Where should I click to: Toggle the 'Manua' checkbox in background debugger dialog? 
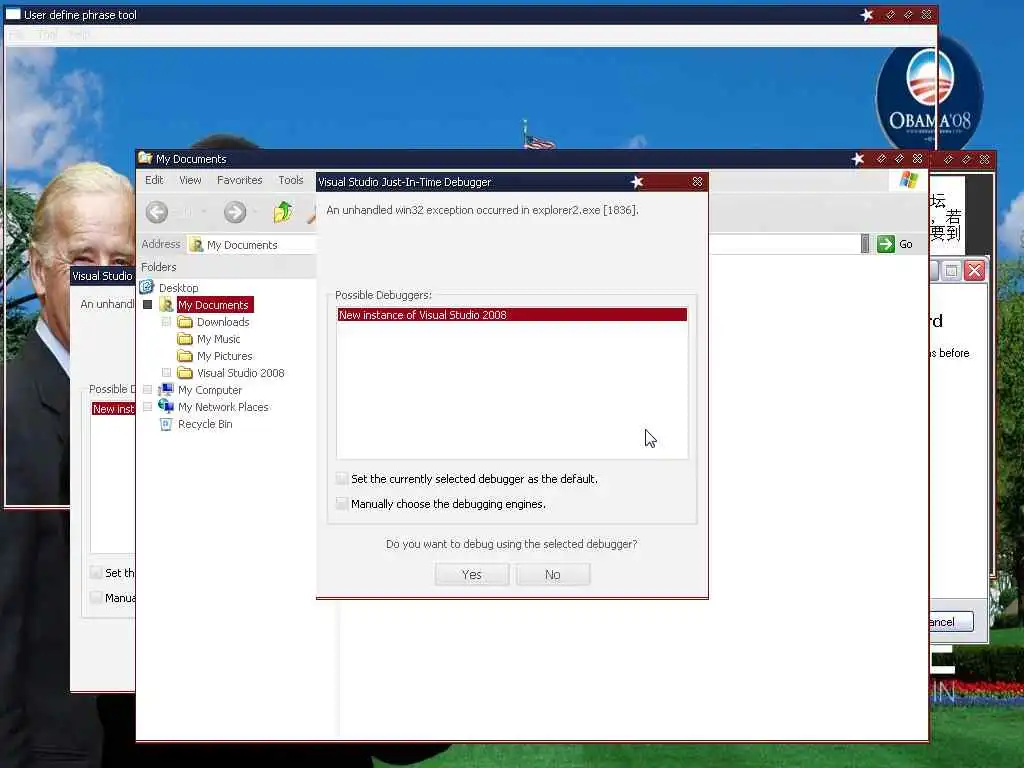(x=96, y=598)
